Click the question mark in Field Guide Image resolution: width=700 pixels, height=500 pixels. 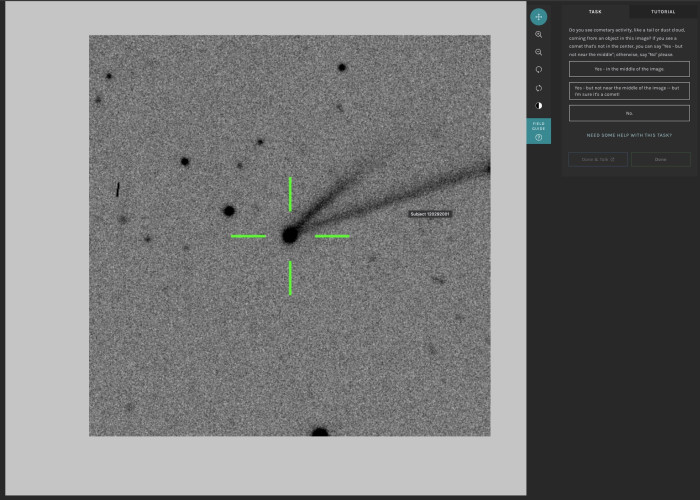click(x=538, y=138)
